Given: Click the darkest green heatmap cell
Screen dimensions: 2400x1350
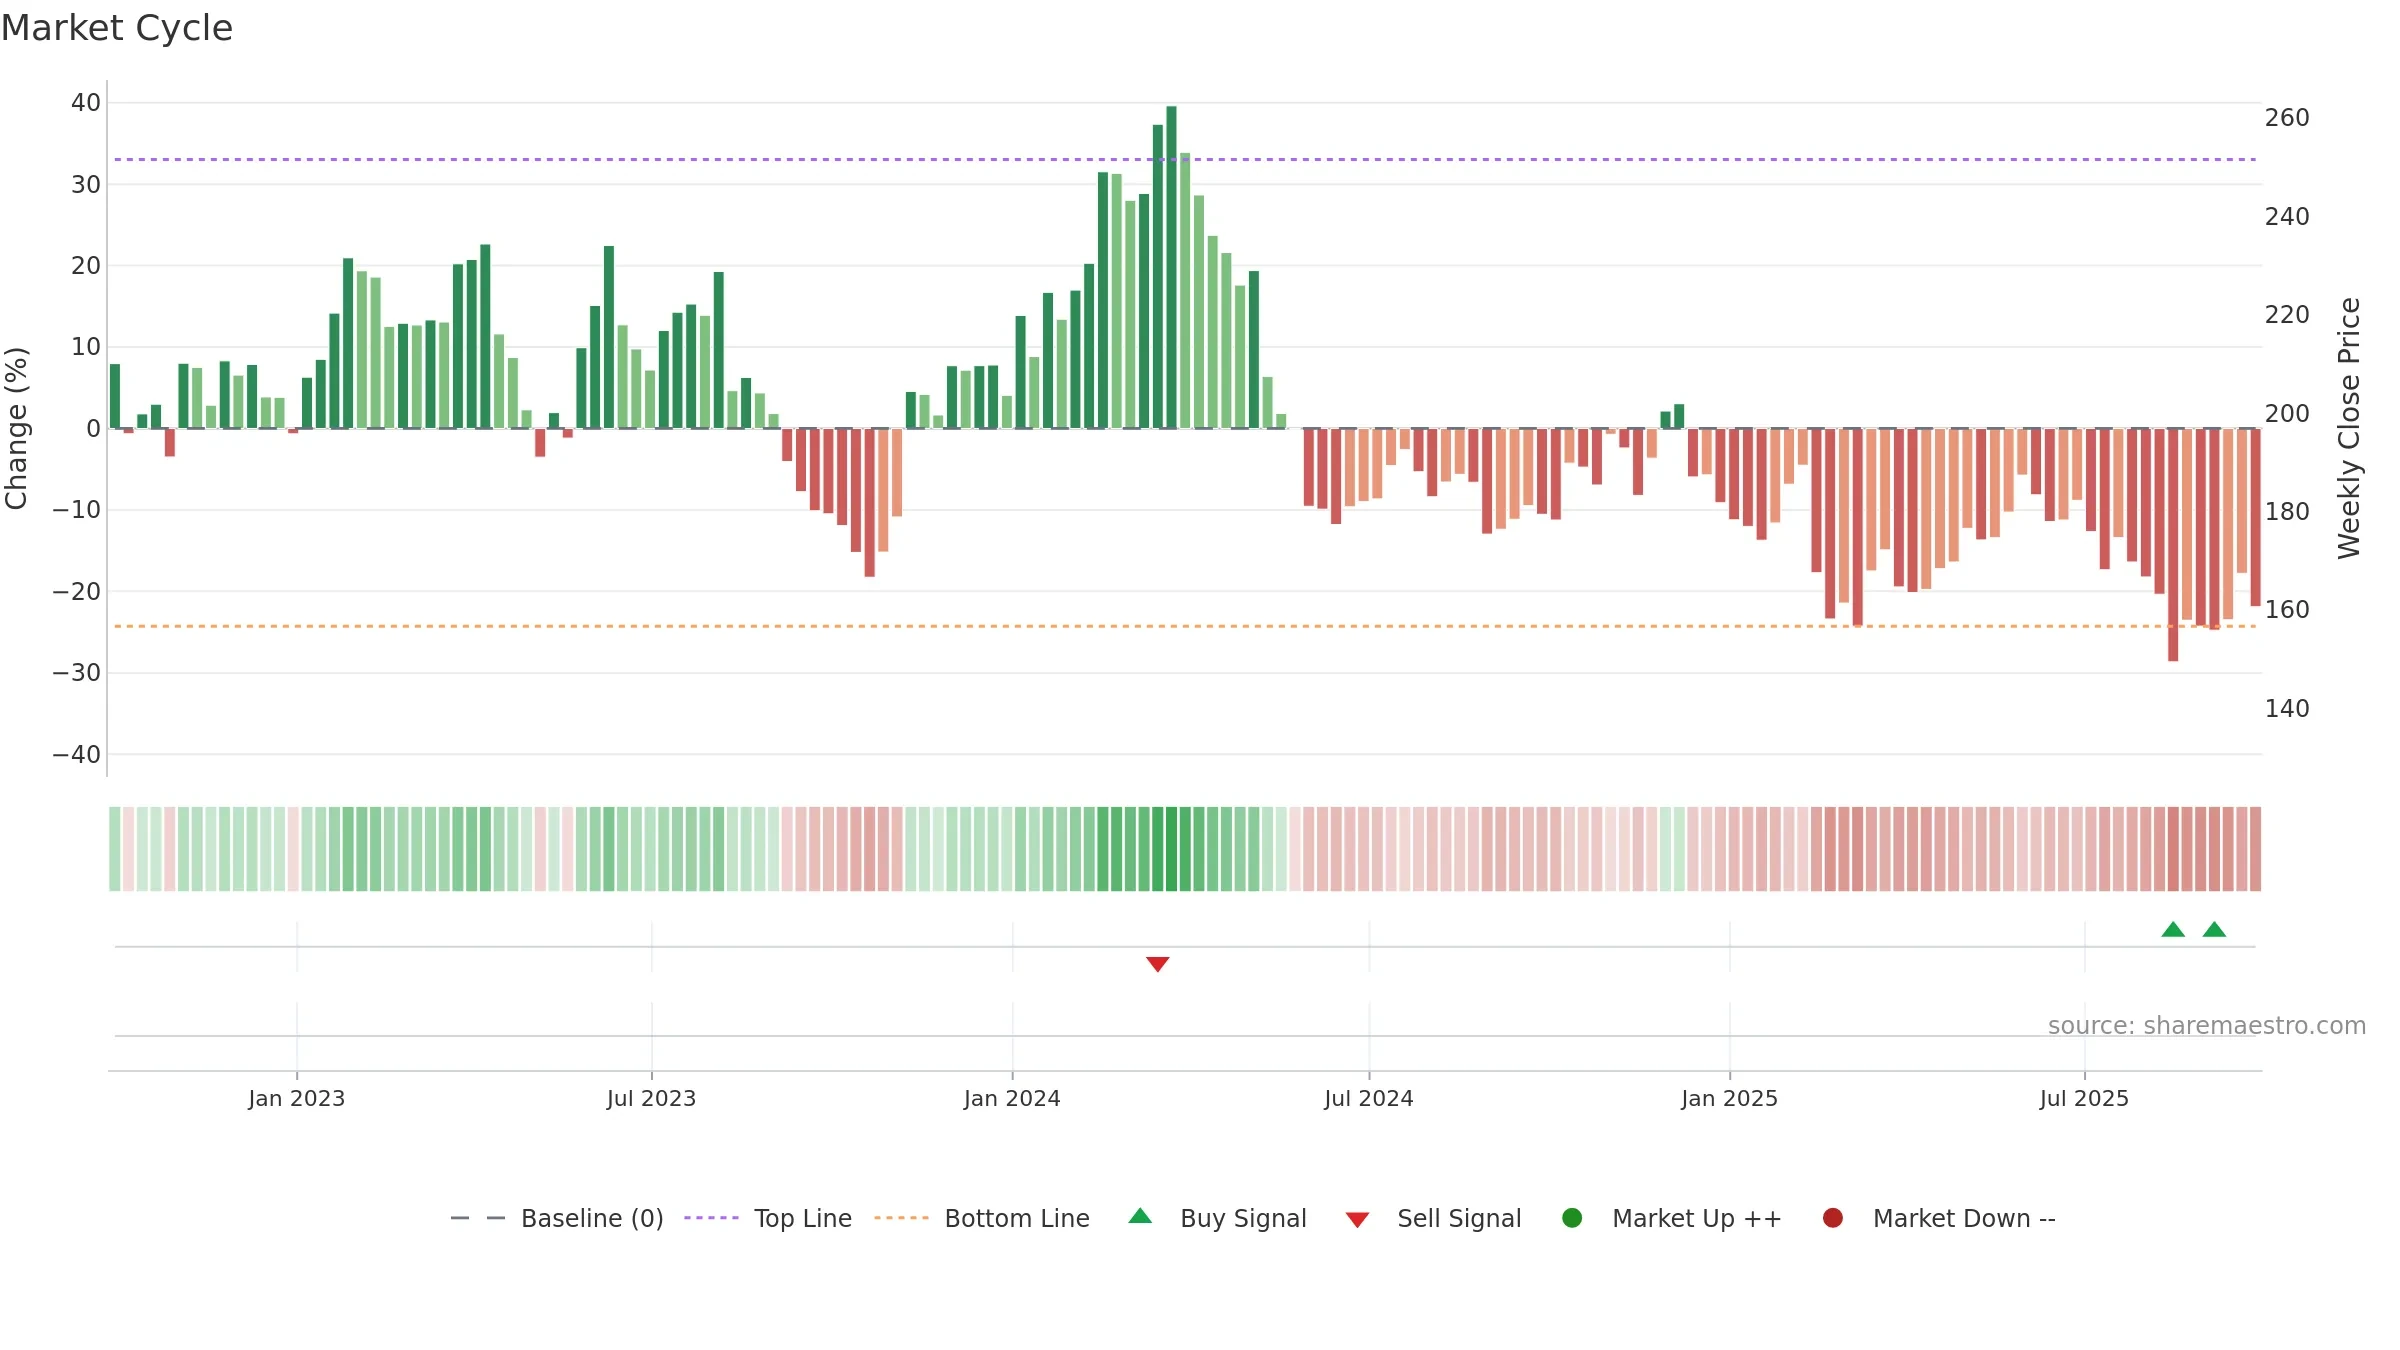Looking at the screenshot, I should point(1171,849).
